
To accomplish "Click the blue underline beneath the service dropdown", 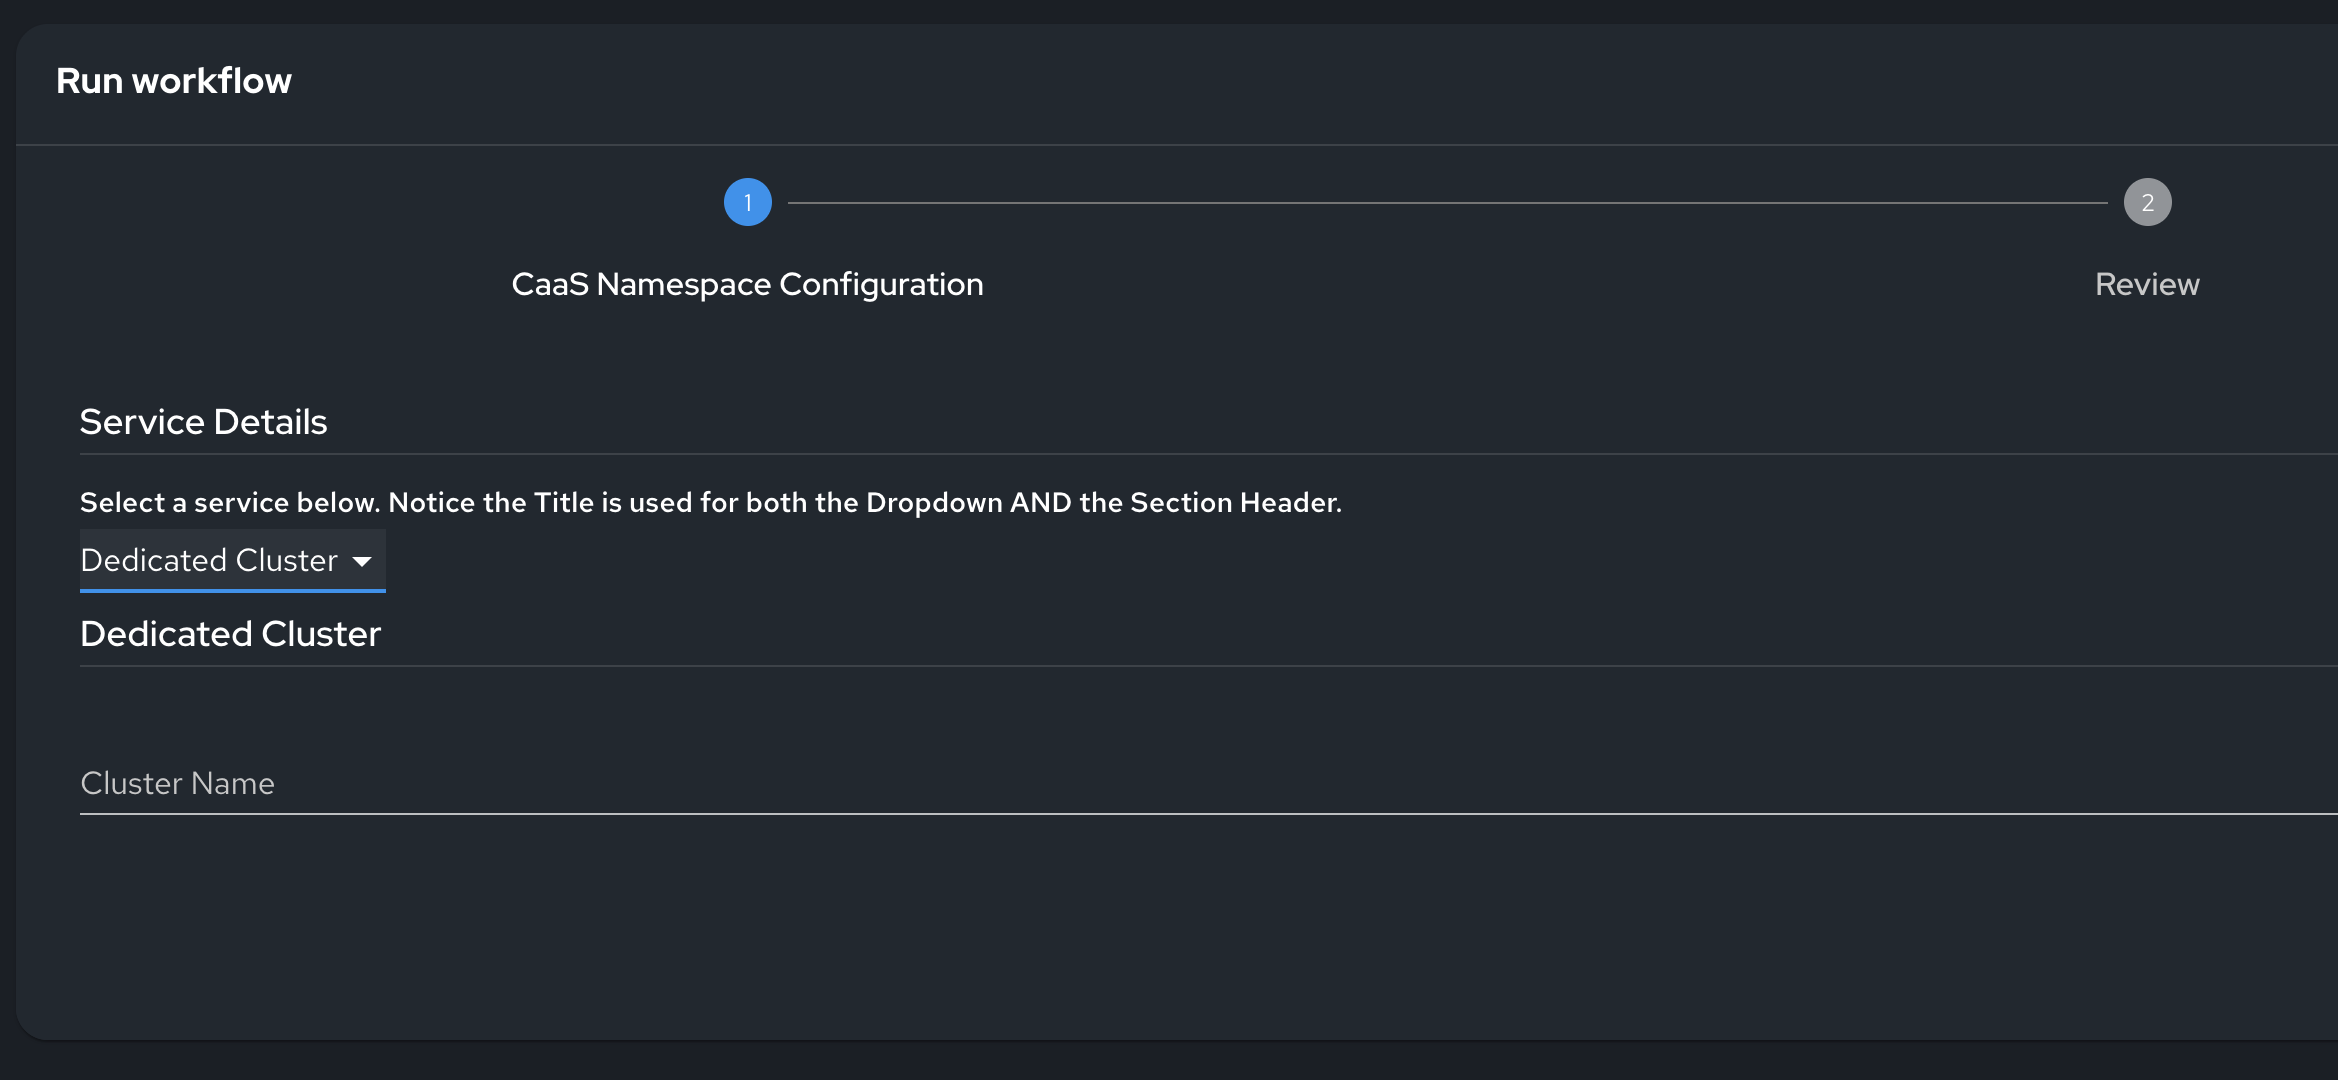I will pos(232,590).
